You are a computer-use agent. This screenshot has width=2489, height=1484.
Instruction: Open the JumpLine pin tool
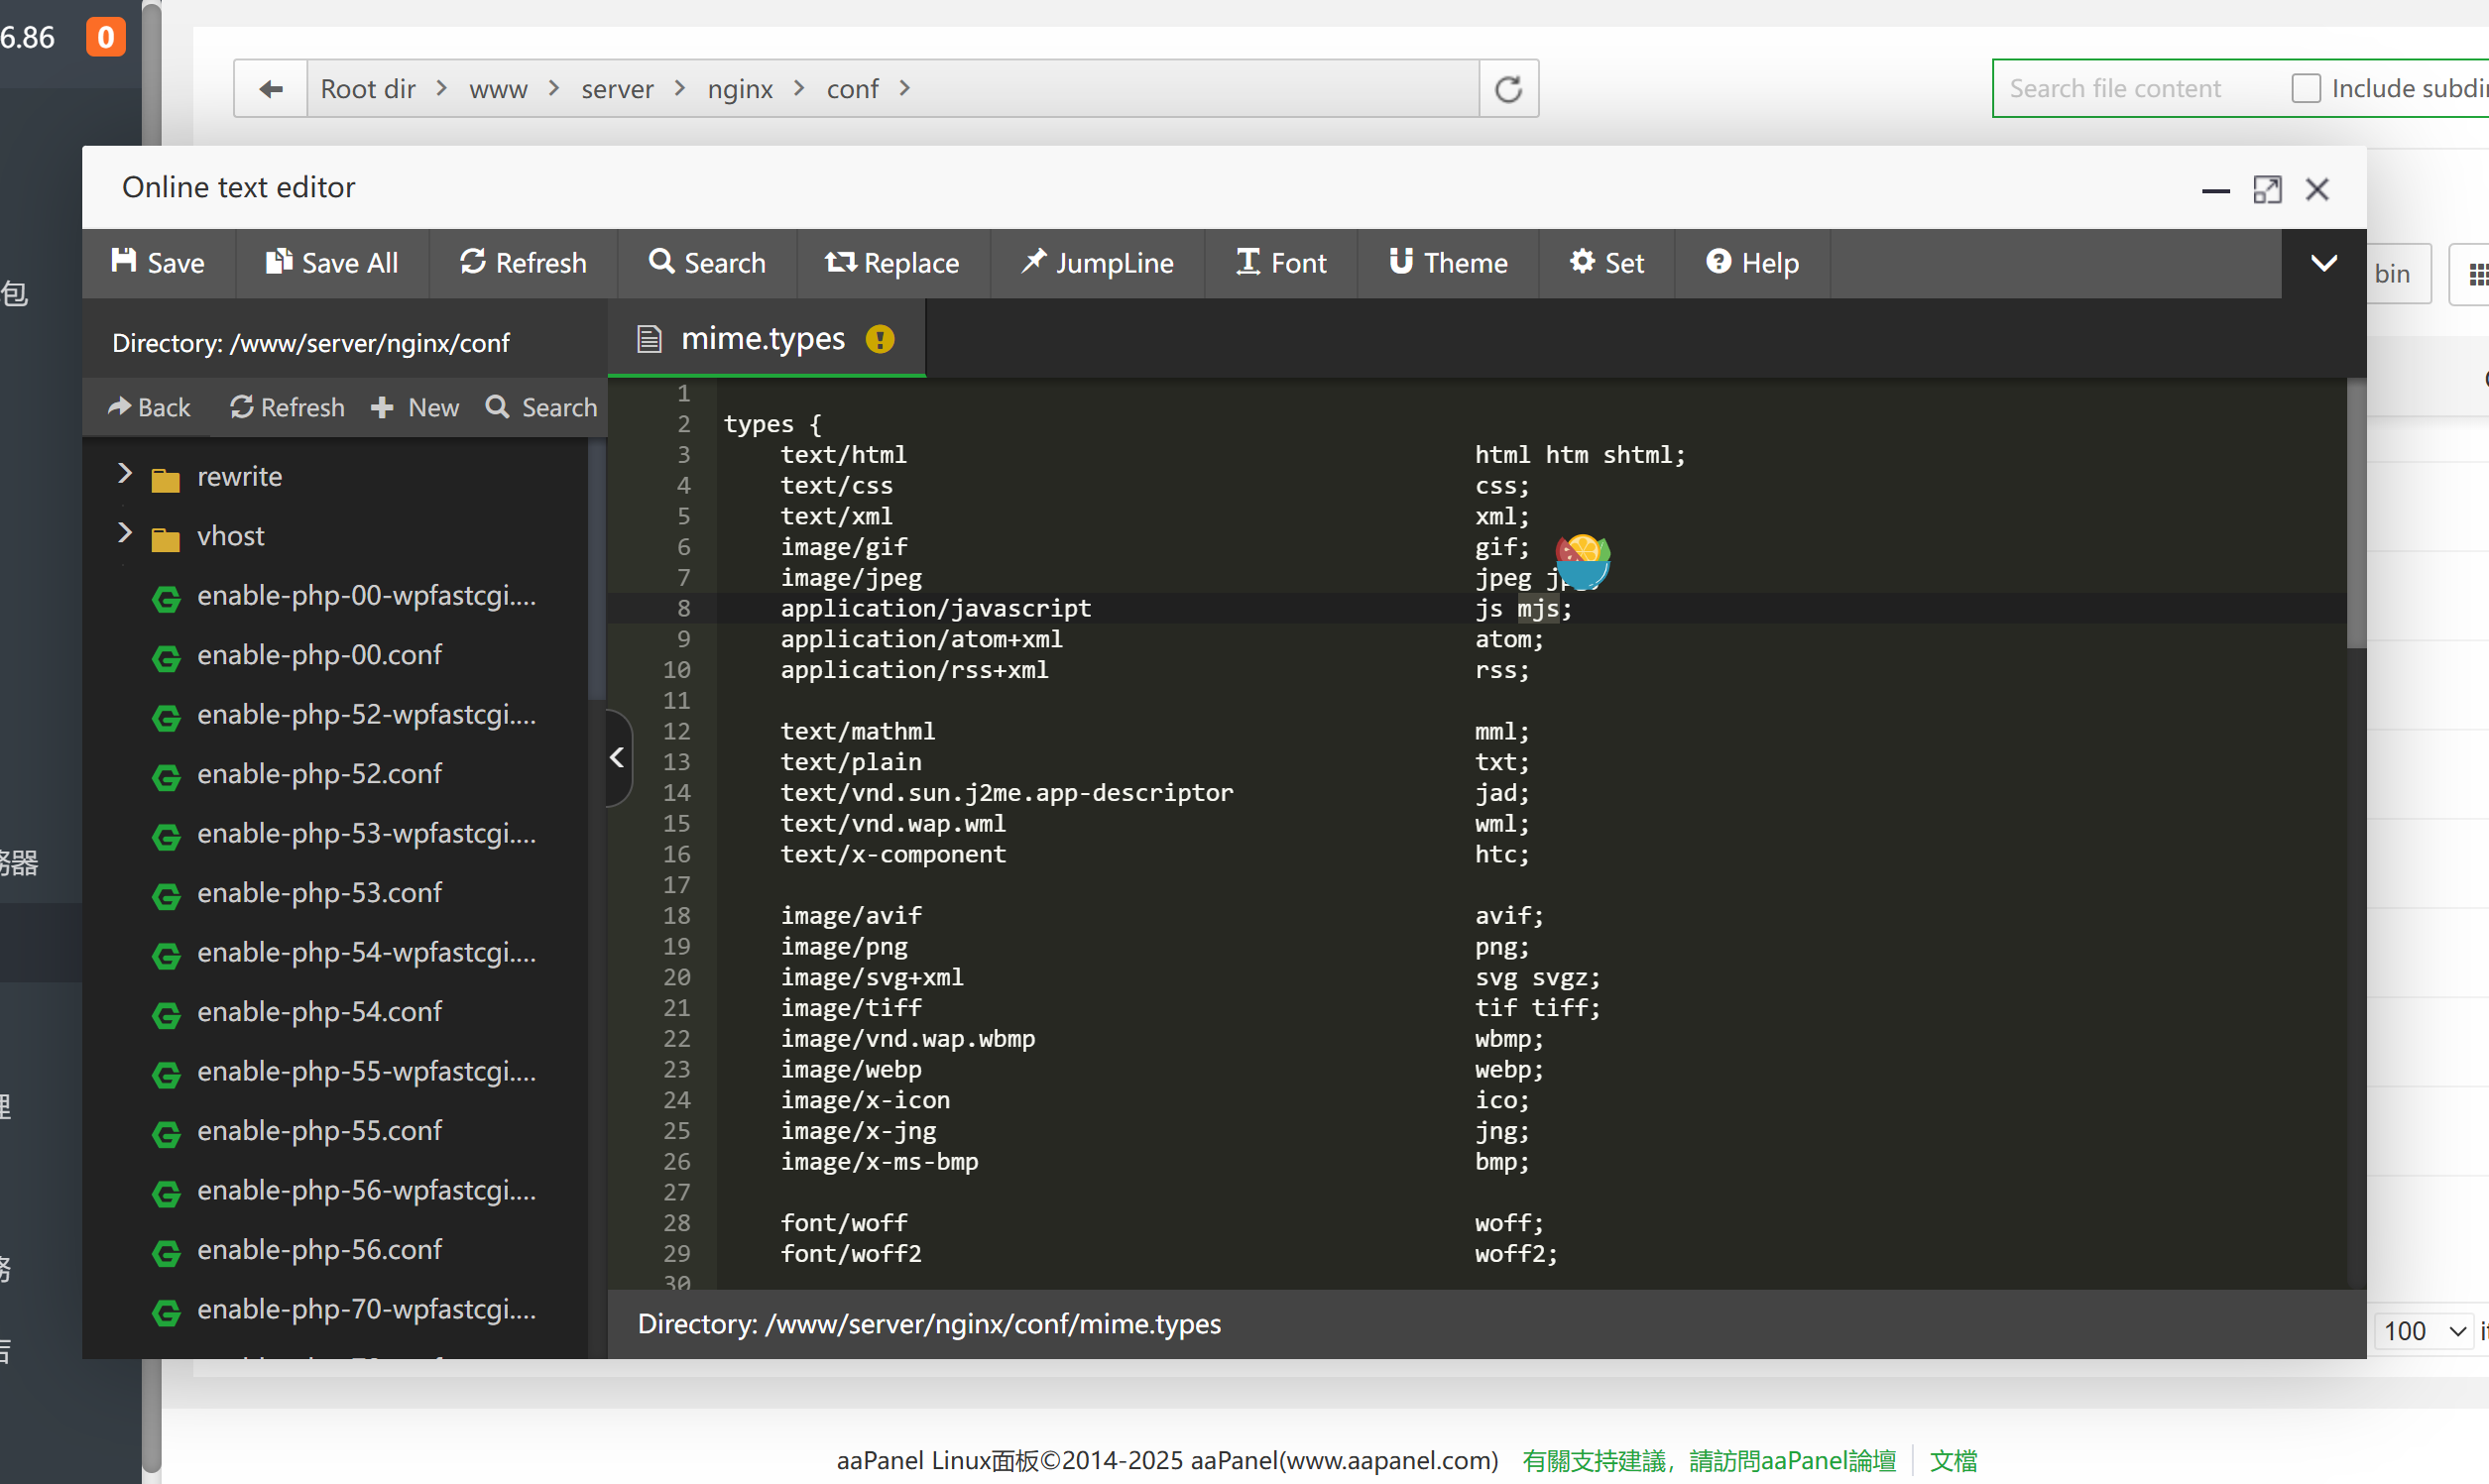point(1096,263)
